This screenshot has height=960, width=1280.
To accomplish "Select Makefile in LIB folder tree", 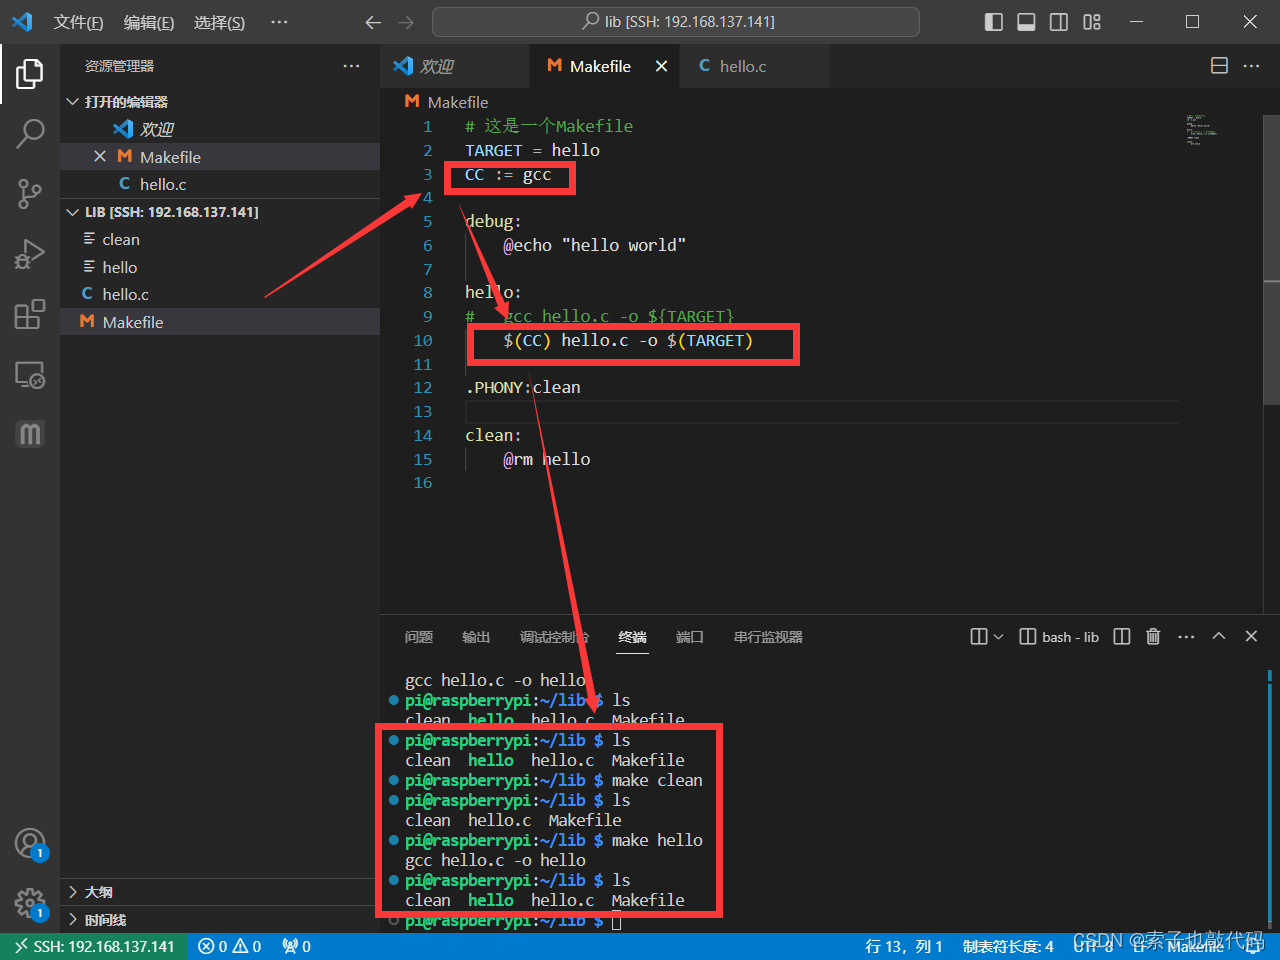I will click(x=220, y=322).
